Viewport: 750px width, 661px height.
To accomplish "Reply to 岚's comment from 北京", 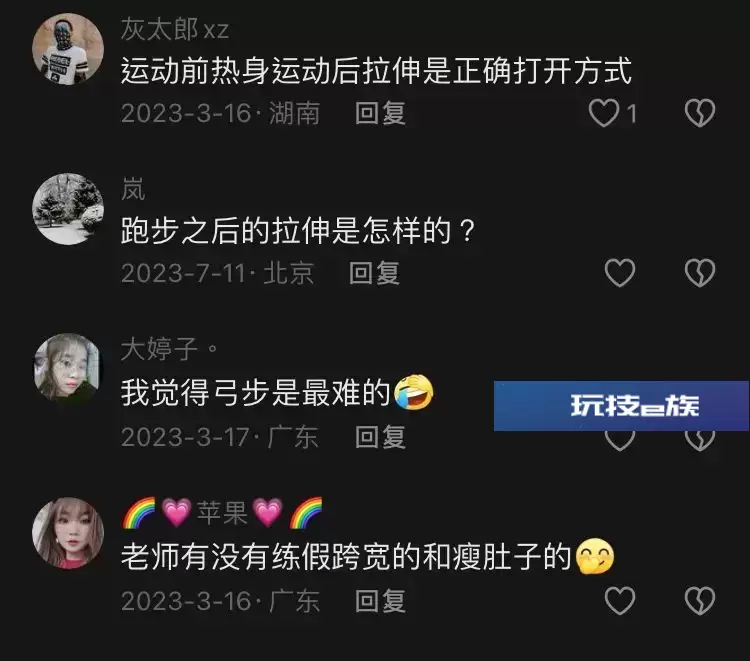I will point(374,274).
